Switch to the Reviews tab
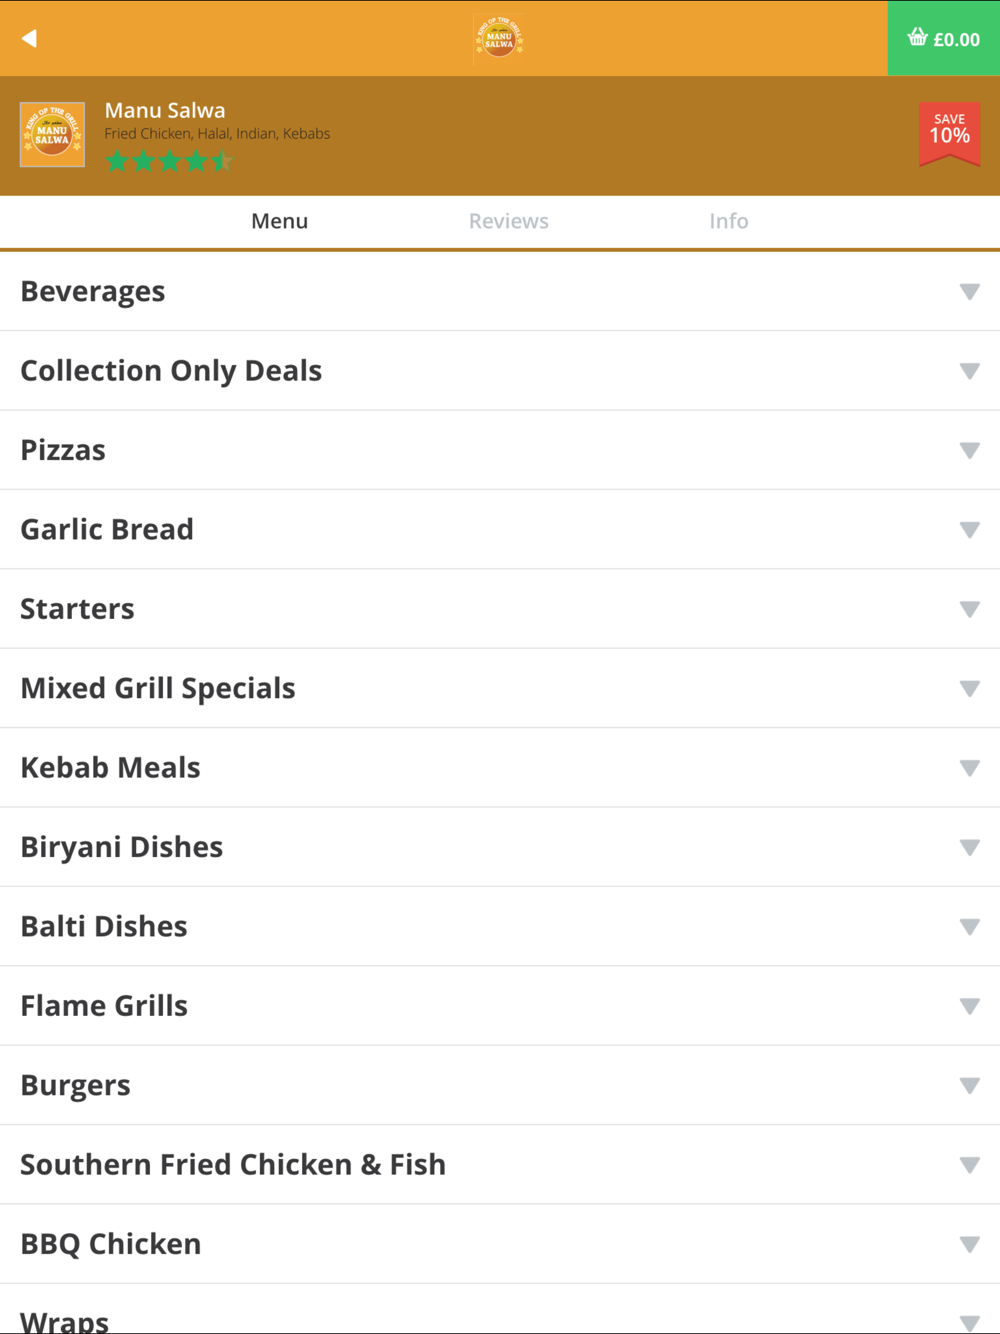 coord(509,221)
